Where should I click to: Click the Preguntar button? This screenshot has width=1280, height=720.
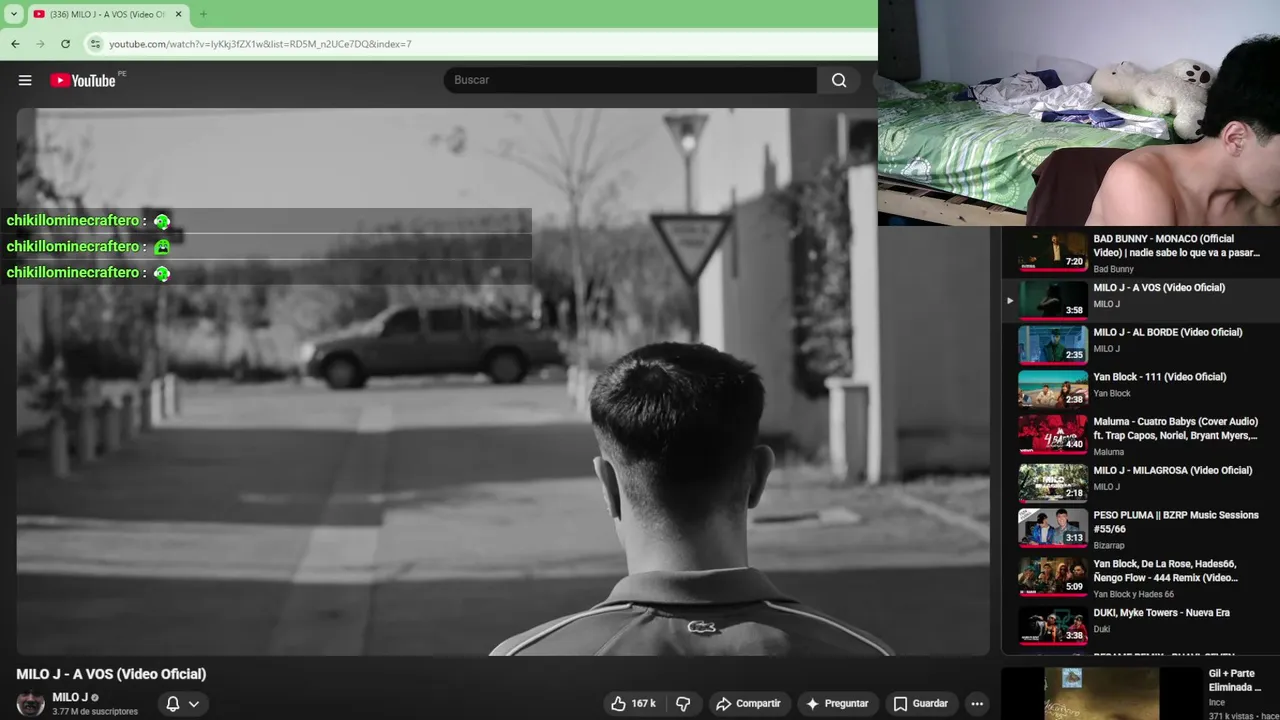coord(837,703)
